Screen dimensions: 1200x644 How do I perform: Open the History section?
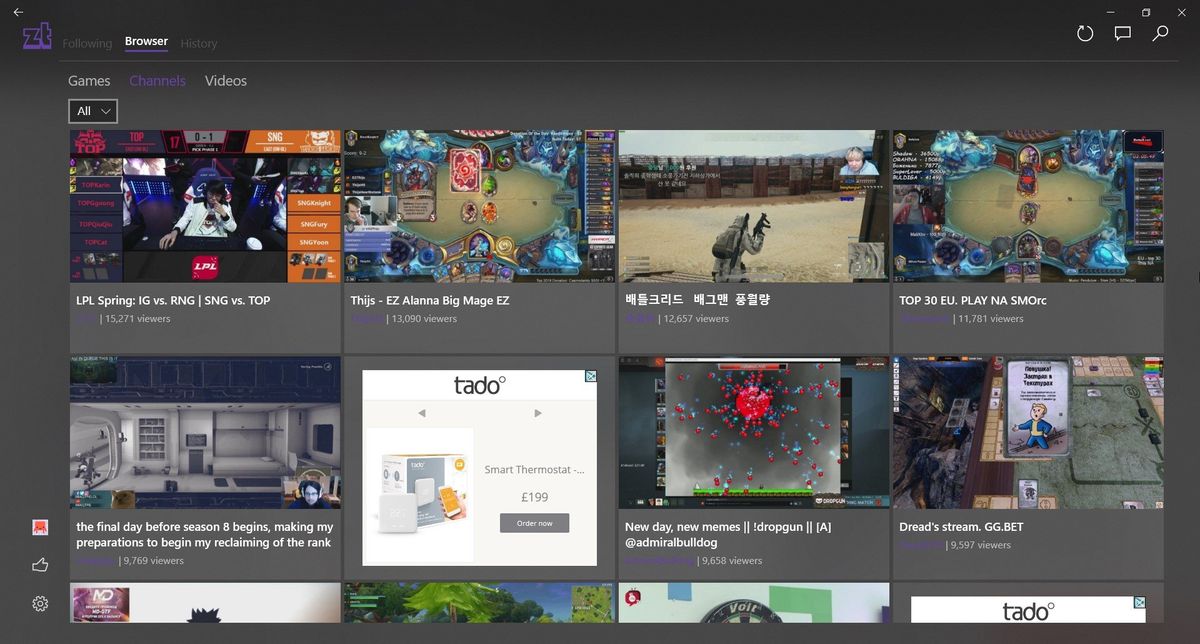click(x=198, y=43)
